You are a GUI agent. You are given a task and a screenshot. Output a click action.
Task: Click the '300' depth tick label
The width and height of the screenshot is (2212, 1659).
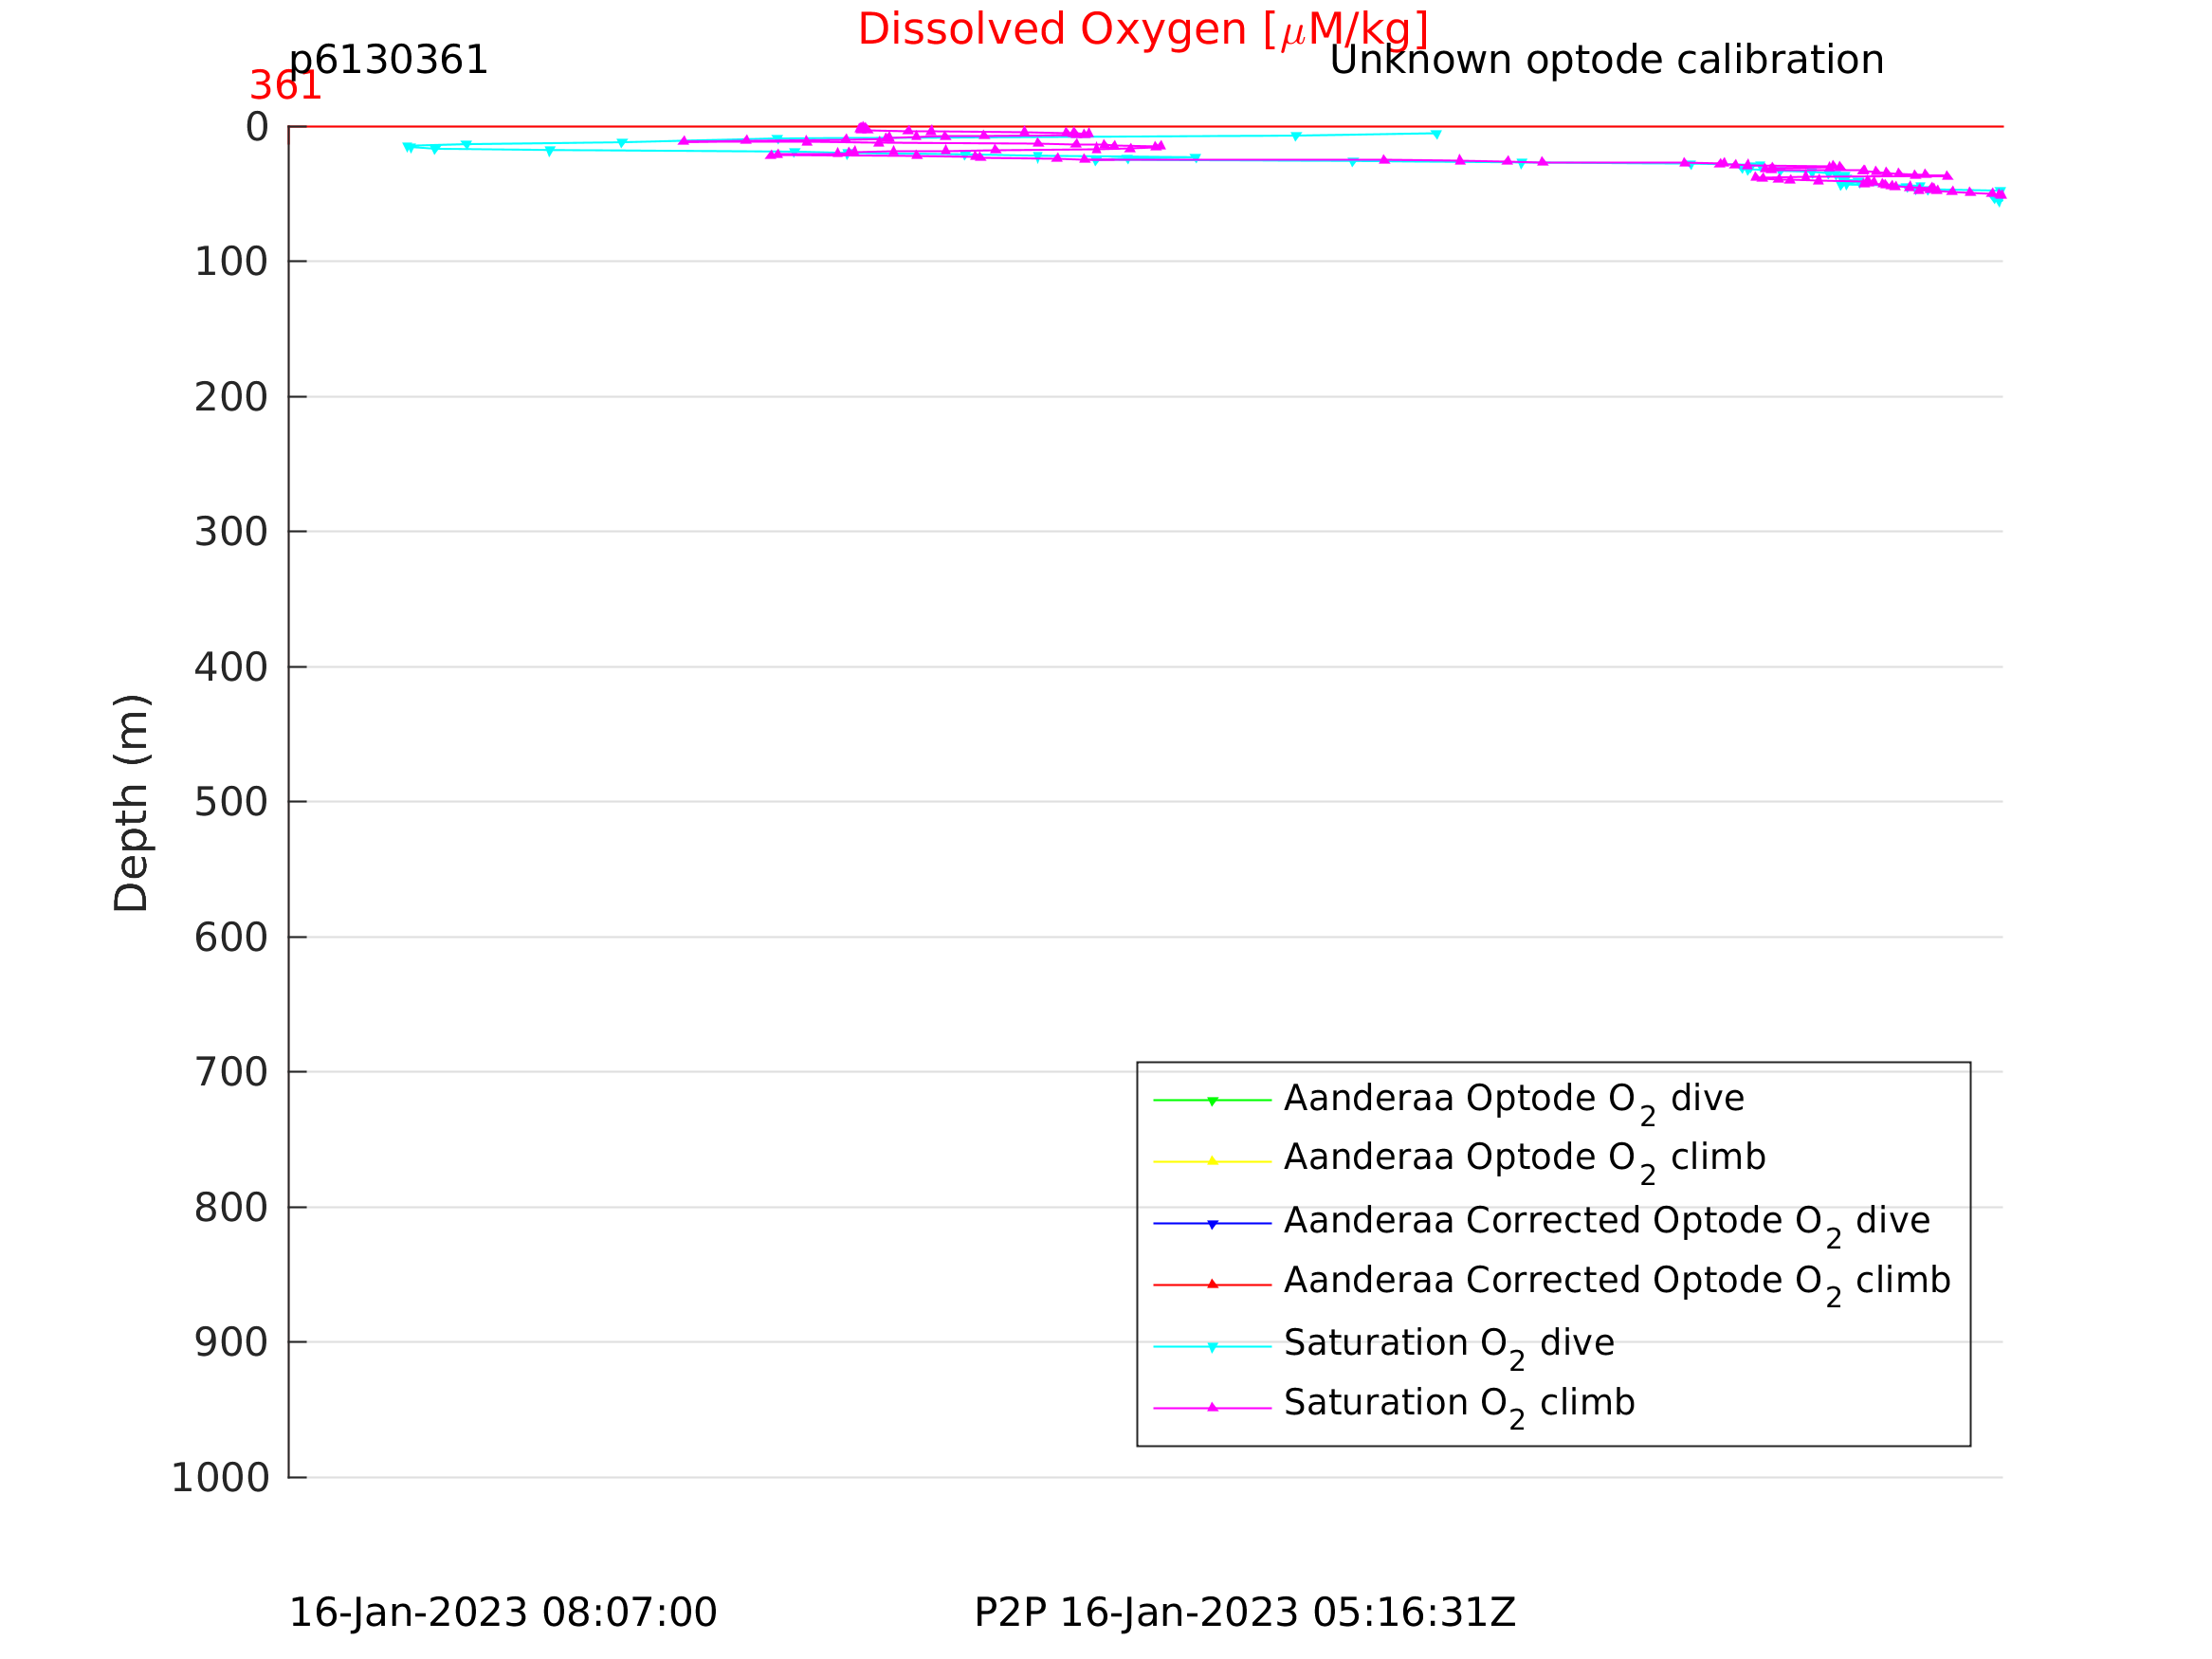(231, 532)
